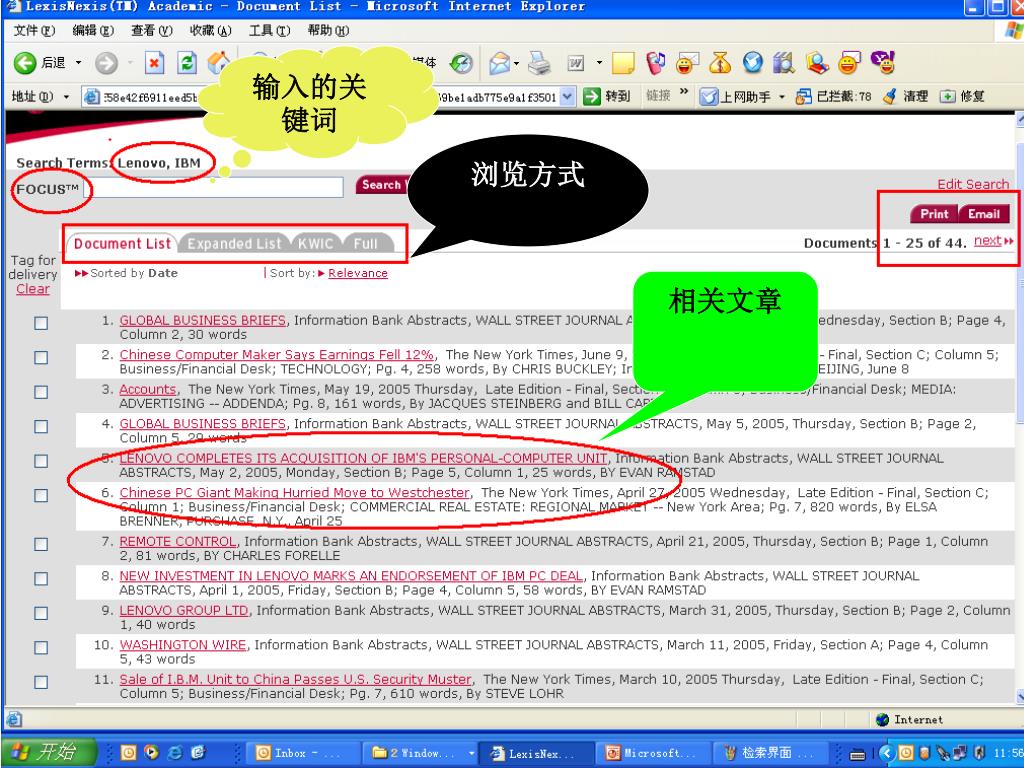The width and height of the screenshot is (1024, 768).
Task: Switch to KWIC view tab
Action: (x=315, y=244)
